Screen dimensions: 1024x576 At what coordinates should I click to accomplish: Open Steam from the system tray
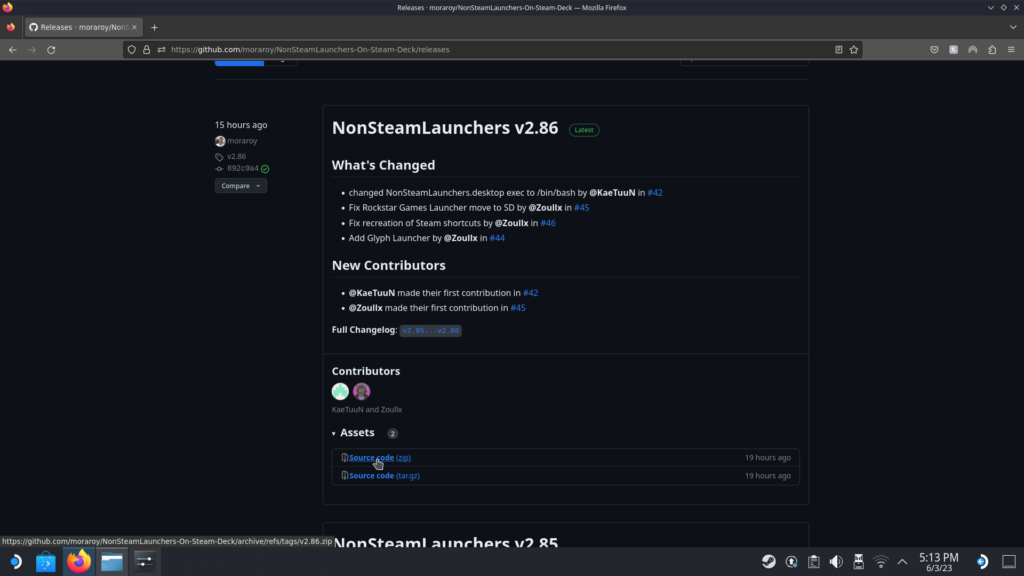click(768, 561)
